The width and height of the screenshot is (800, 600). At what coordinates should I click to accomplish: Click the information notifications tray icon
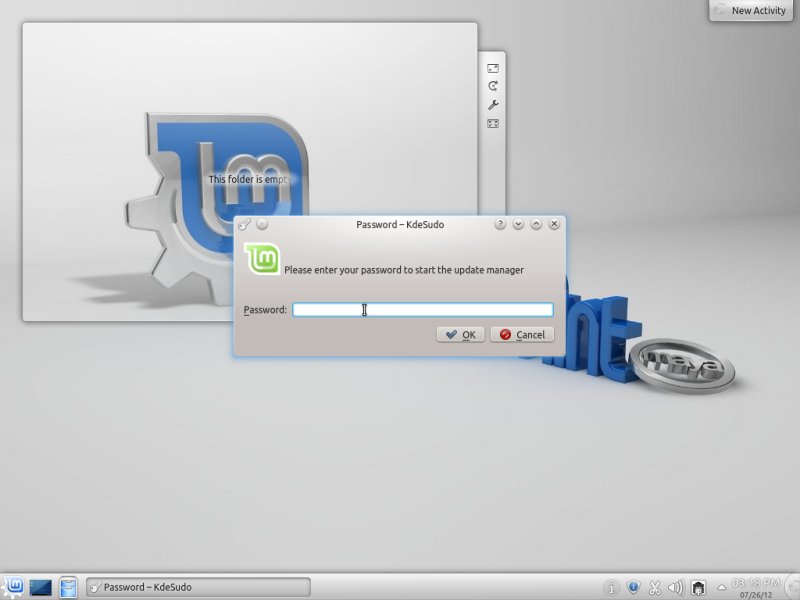(x=611, y=588)
